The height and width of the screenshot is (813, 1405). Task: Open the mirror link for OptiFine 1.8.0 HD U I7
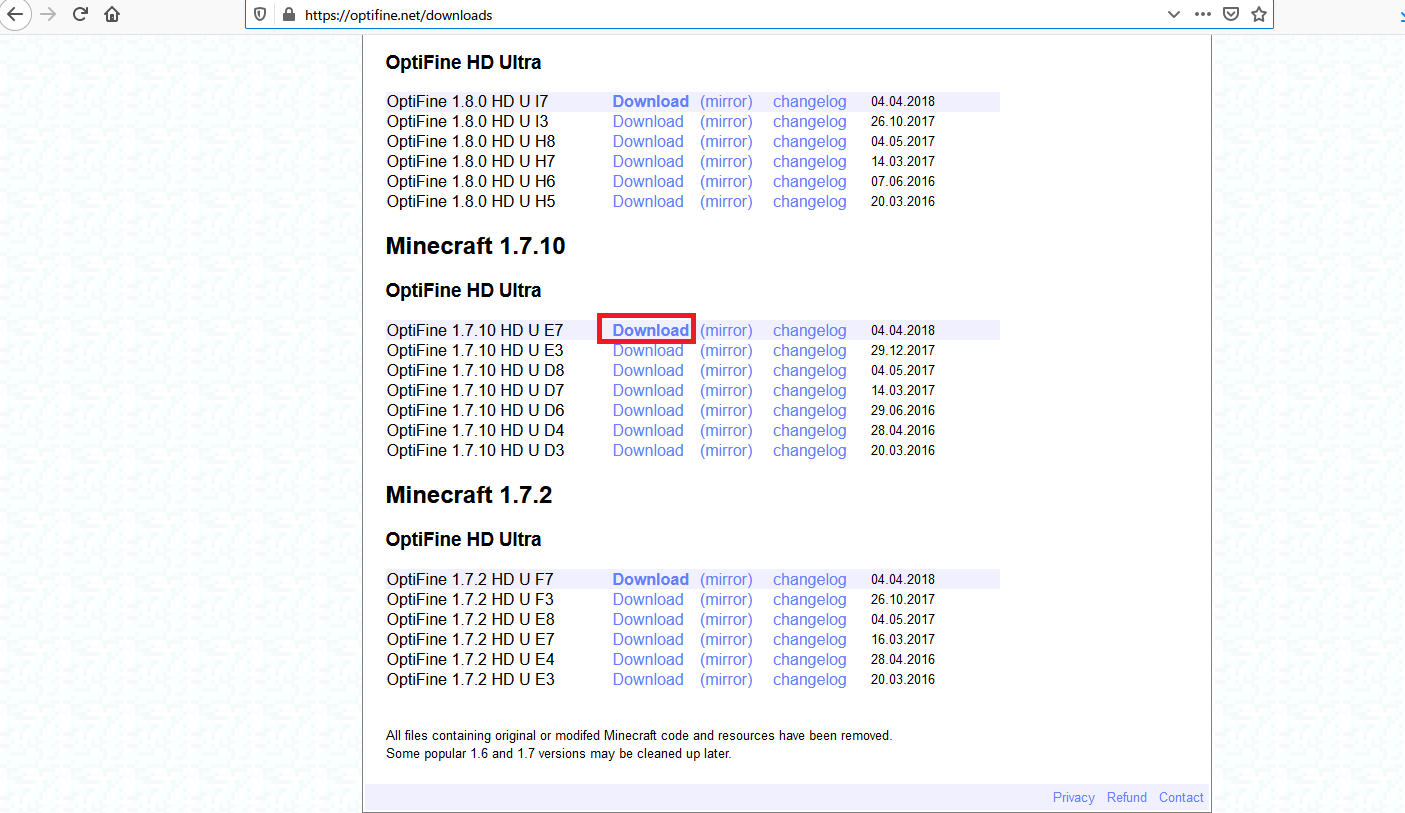tap(726, 101)
